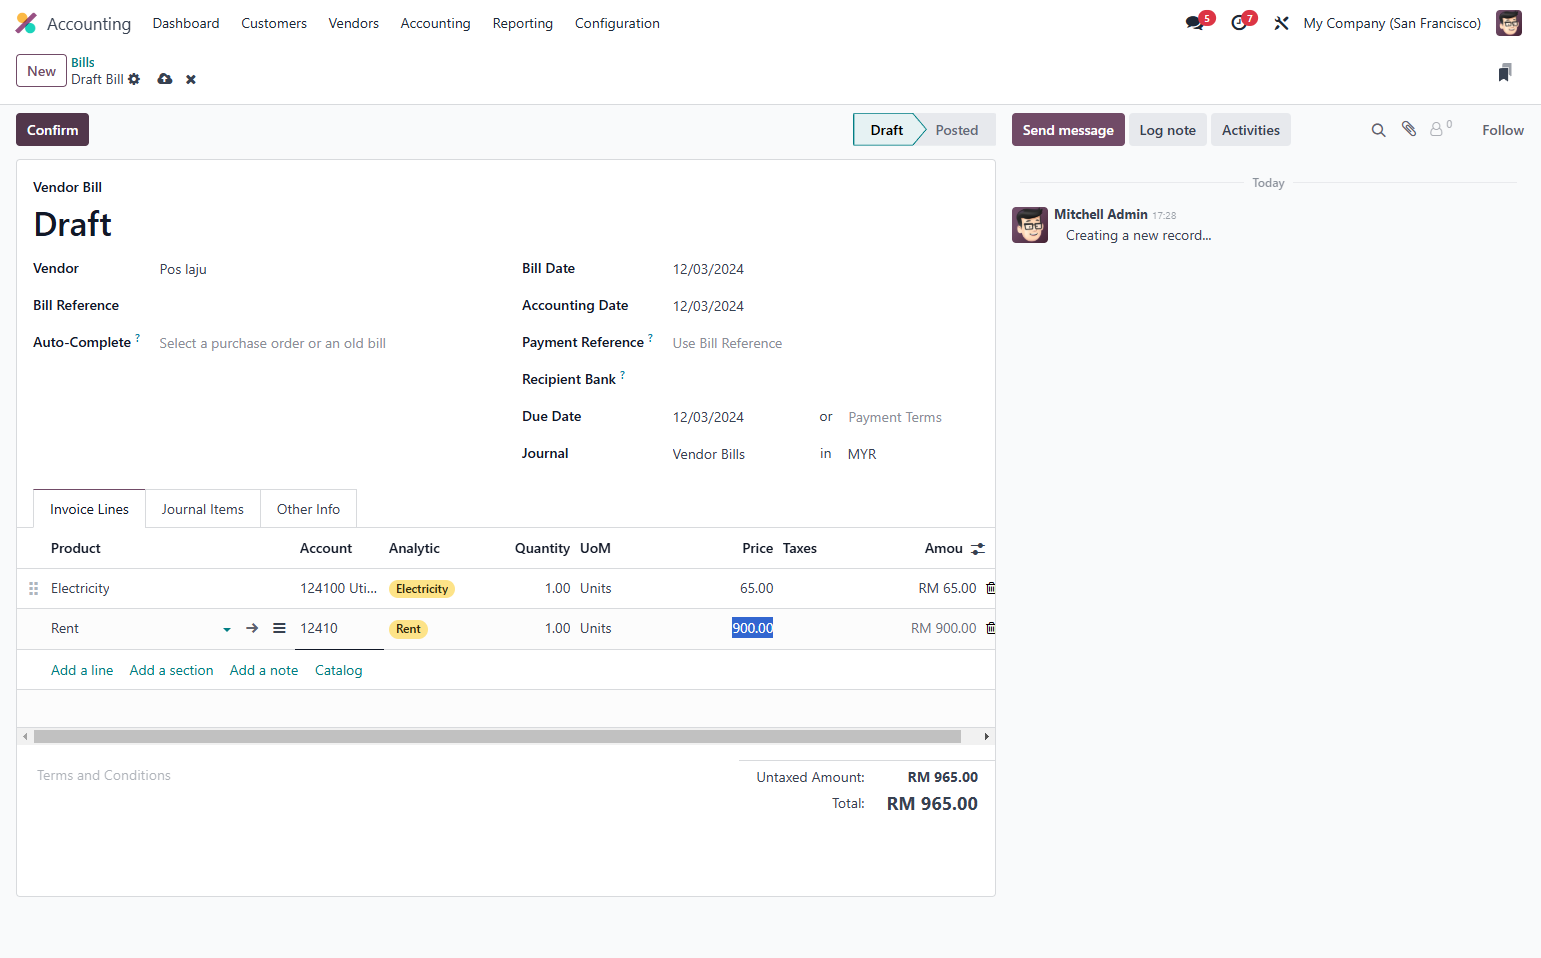Delete the Electricity invoice line
The width and height of the screenshot is (1541, 958).
[x=991, y=588]
